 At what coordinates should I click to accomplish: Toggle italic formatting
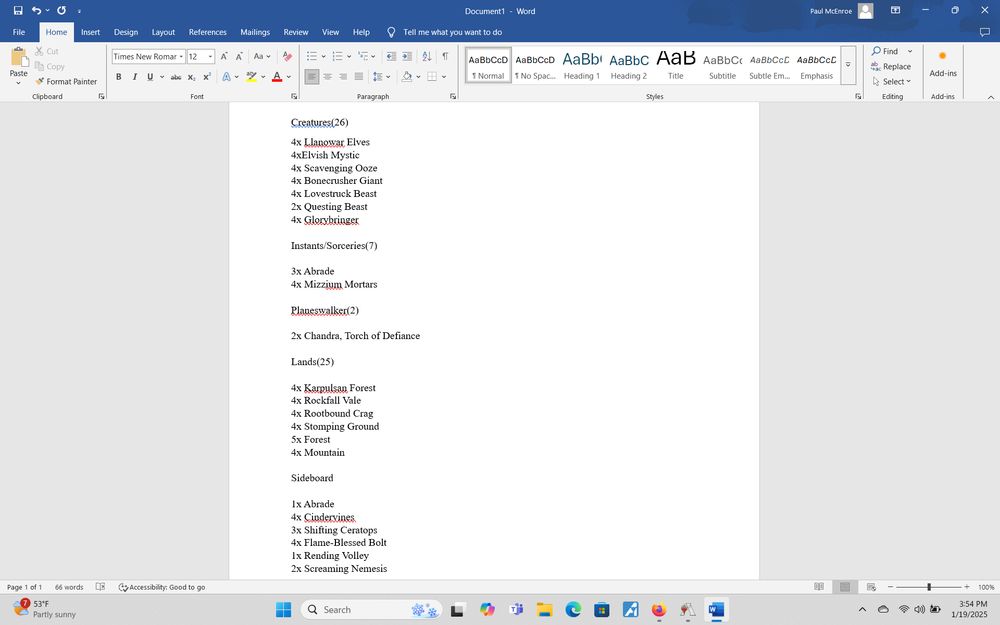click(x=135, y=77)
